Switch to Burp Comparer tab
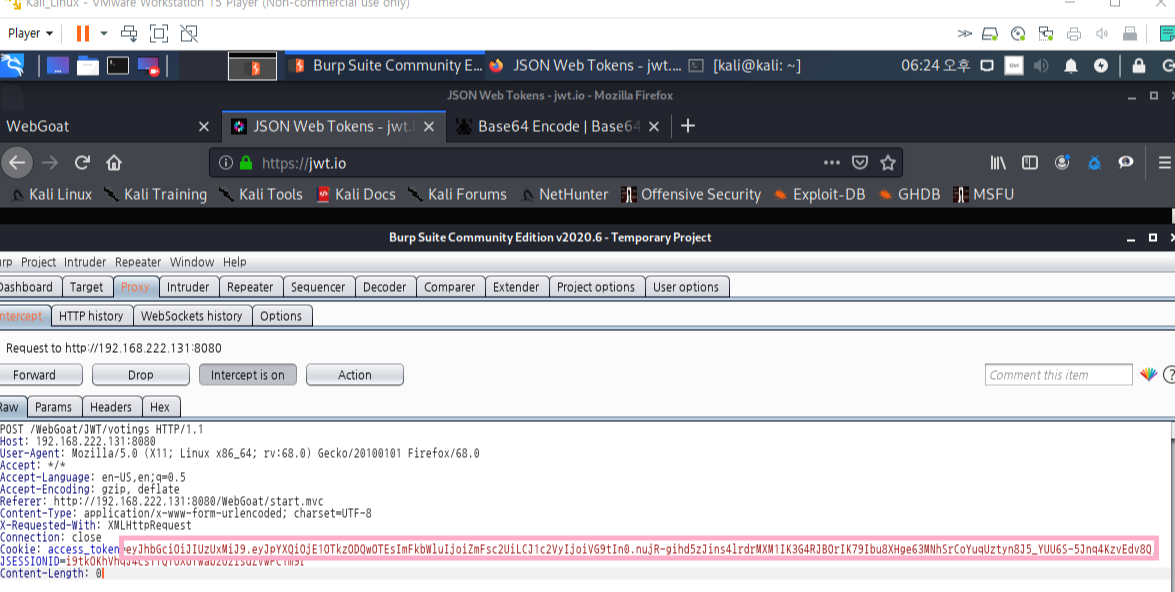 pos(450,287)
